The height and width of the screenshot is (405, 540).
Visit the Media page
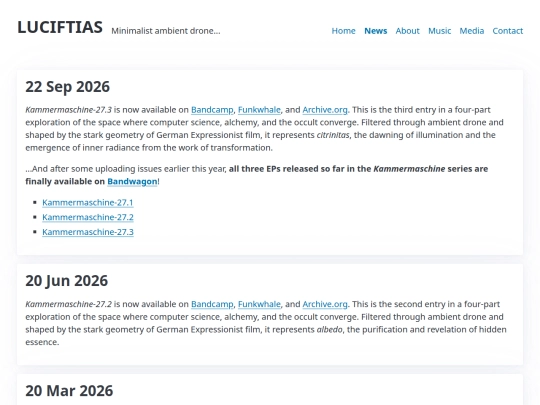pos(471,31)
